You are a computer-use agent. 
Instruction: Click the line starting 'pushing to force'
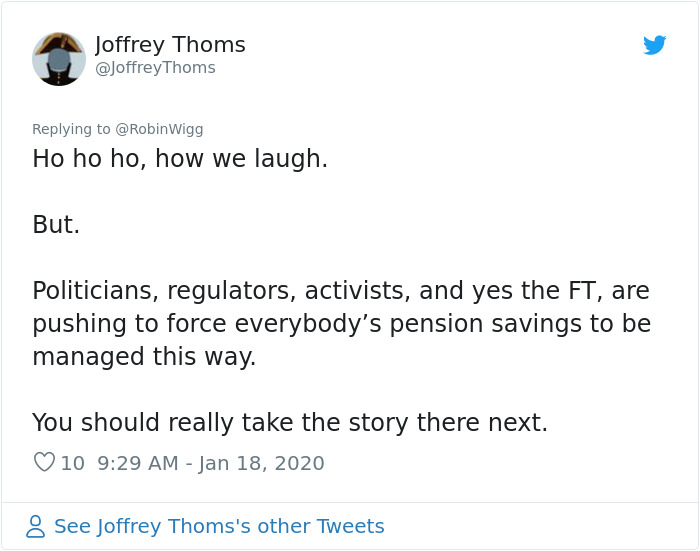[340, 324]
